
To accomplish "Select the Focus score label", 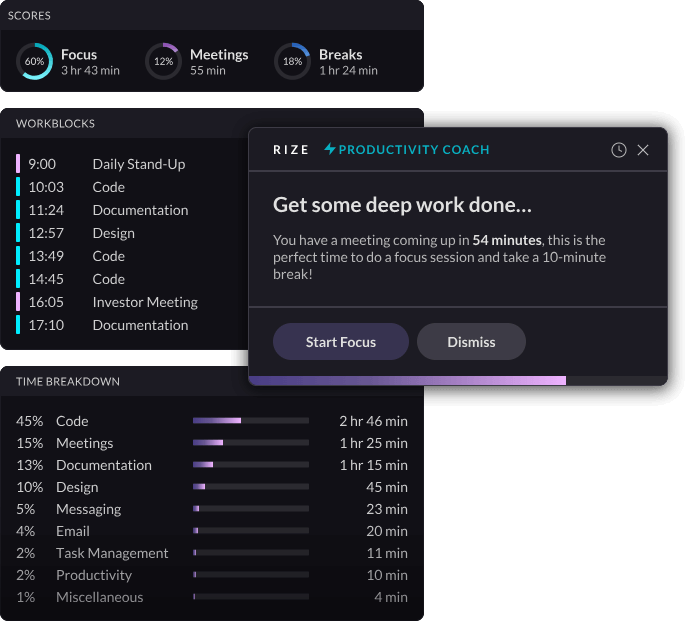I will tap(79, 55).
